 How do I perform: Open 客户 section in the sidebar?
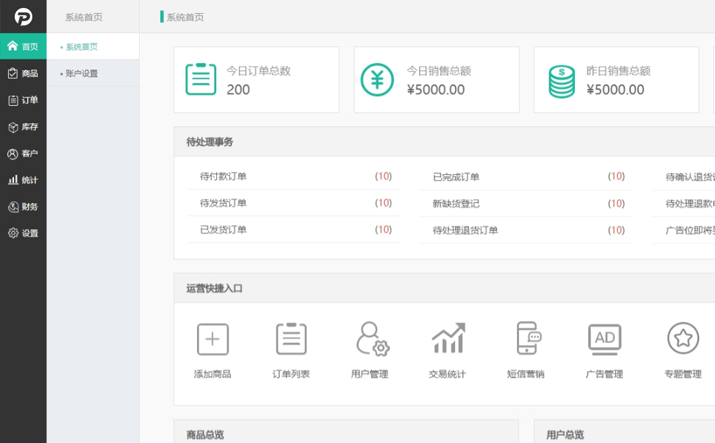(x=23, y=153)
